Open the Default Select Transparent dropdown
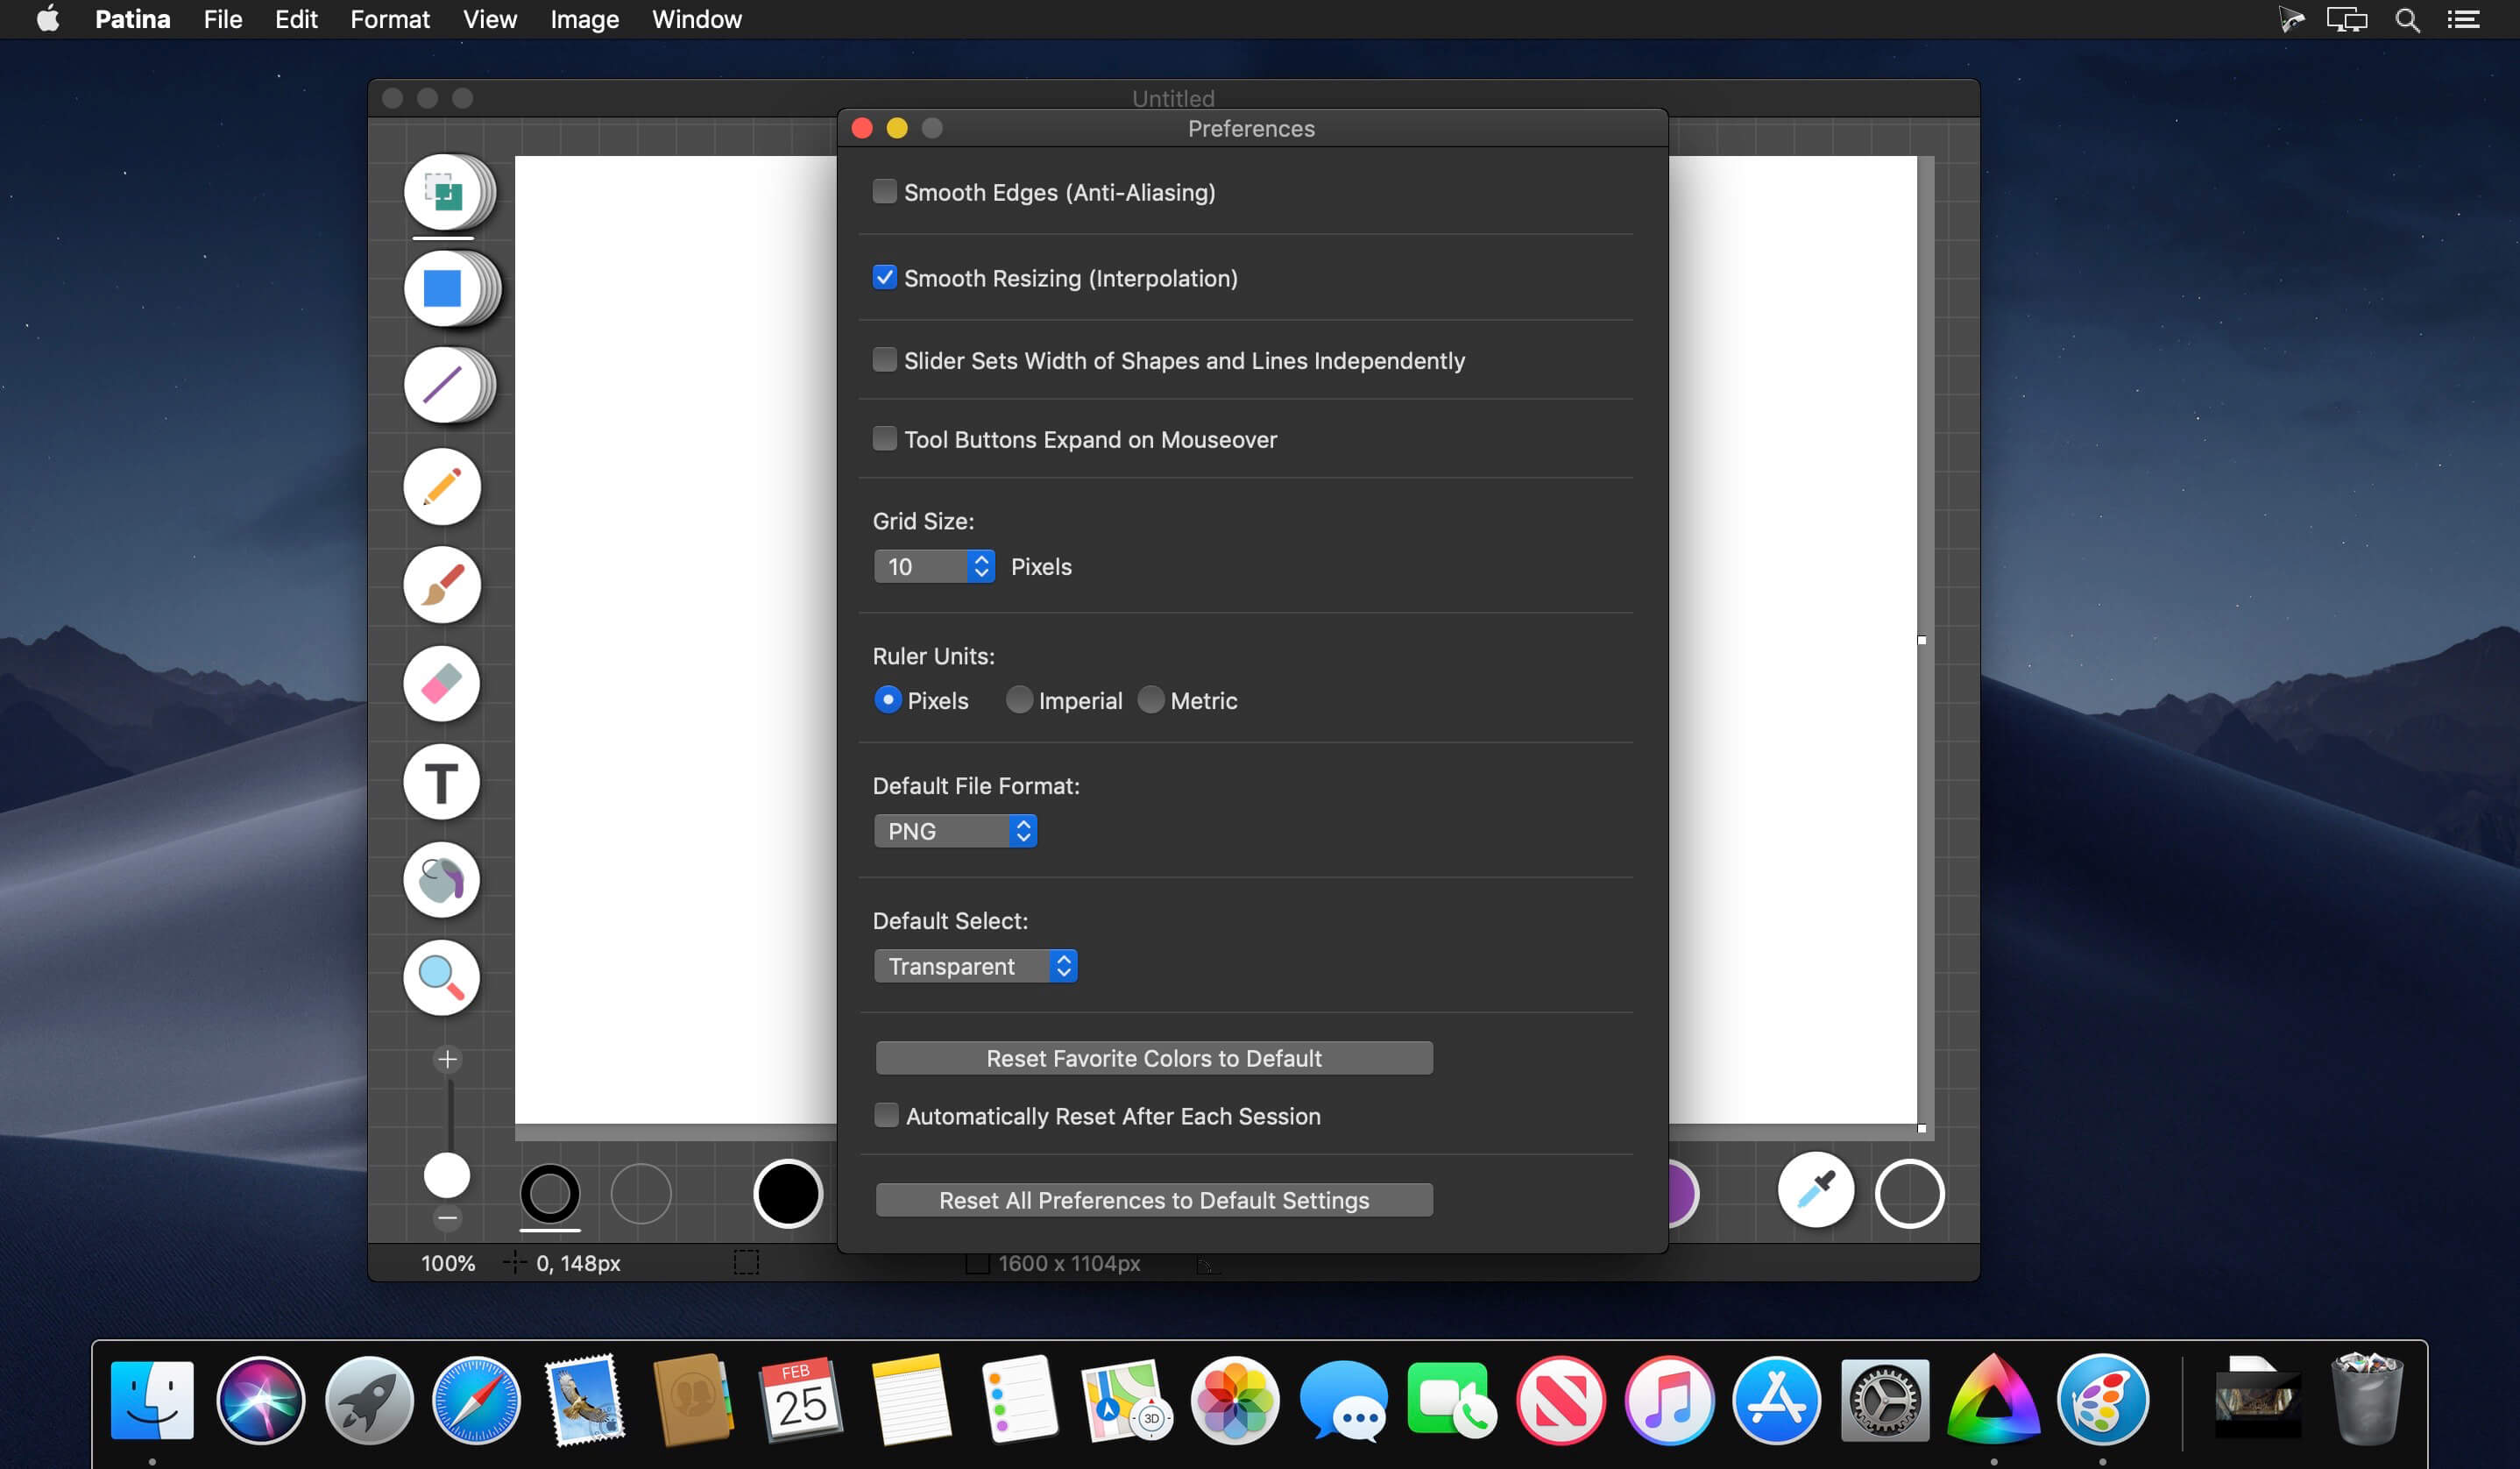Screen dimensions: 2520x1469 975,966
